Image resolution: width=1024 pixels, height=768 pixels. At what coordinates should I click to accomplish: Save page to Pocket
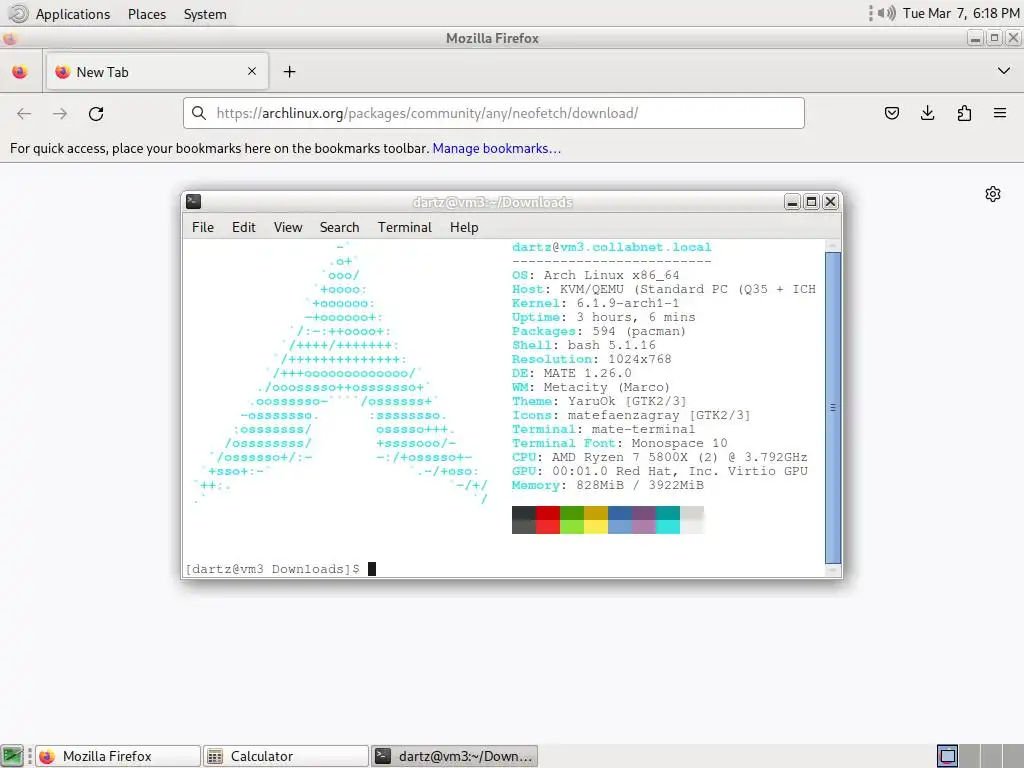(891, 113)
